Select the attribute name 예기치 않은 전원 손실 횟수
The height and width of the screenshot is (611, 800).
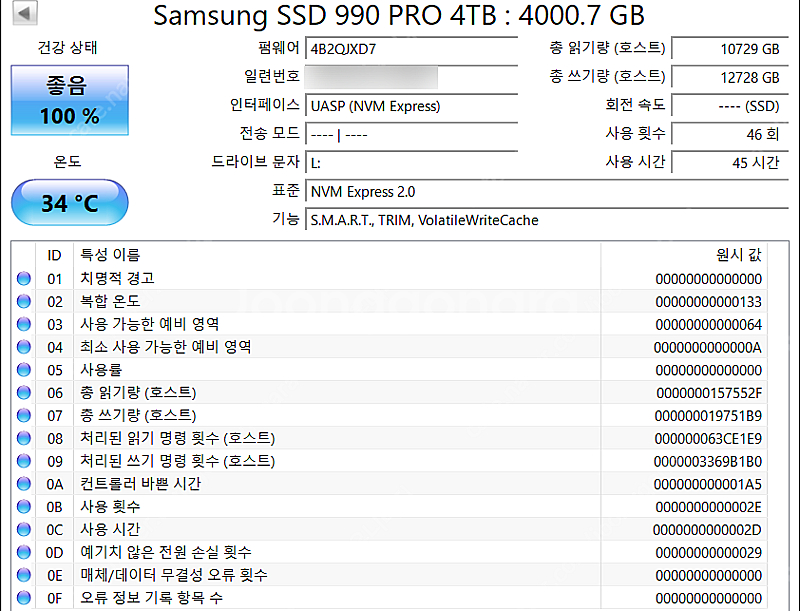coord(165,552)
